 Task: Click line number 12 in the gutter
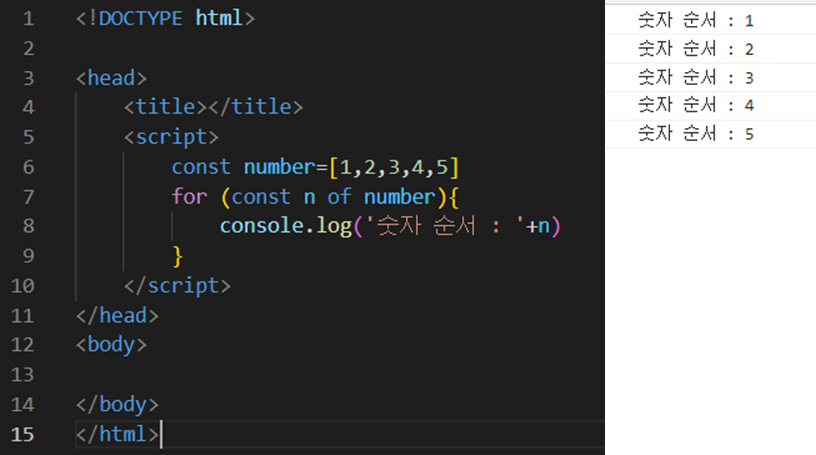[x=23, y=345]
